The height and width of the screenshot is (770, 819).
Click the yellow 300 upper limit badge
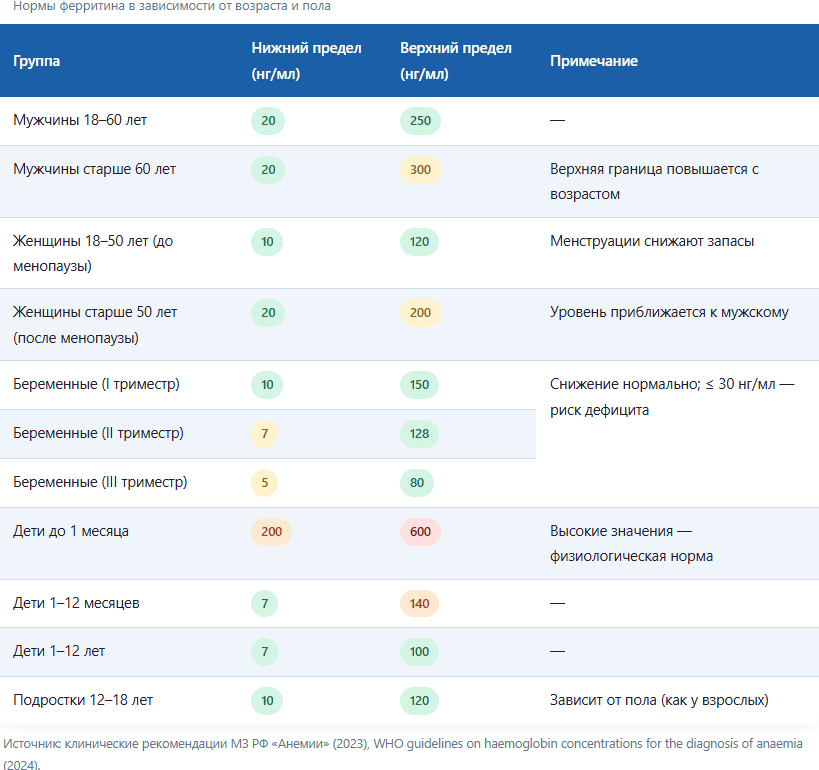coord(420,170)
